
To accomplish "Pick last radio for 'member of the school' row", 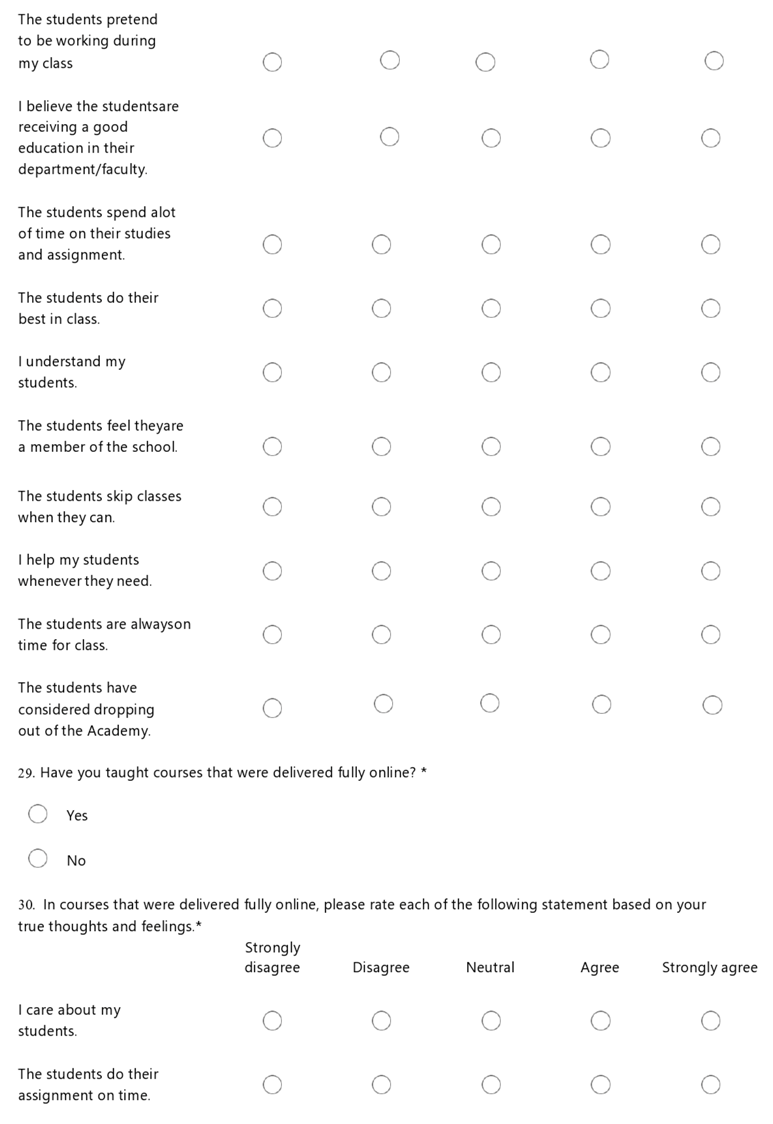I will point(710,446).
